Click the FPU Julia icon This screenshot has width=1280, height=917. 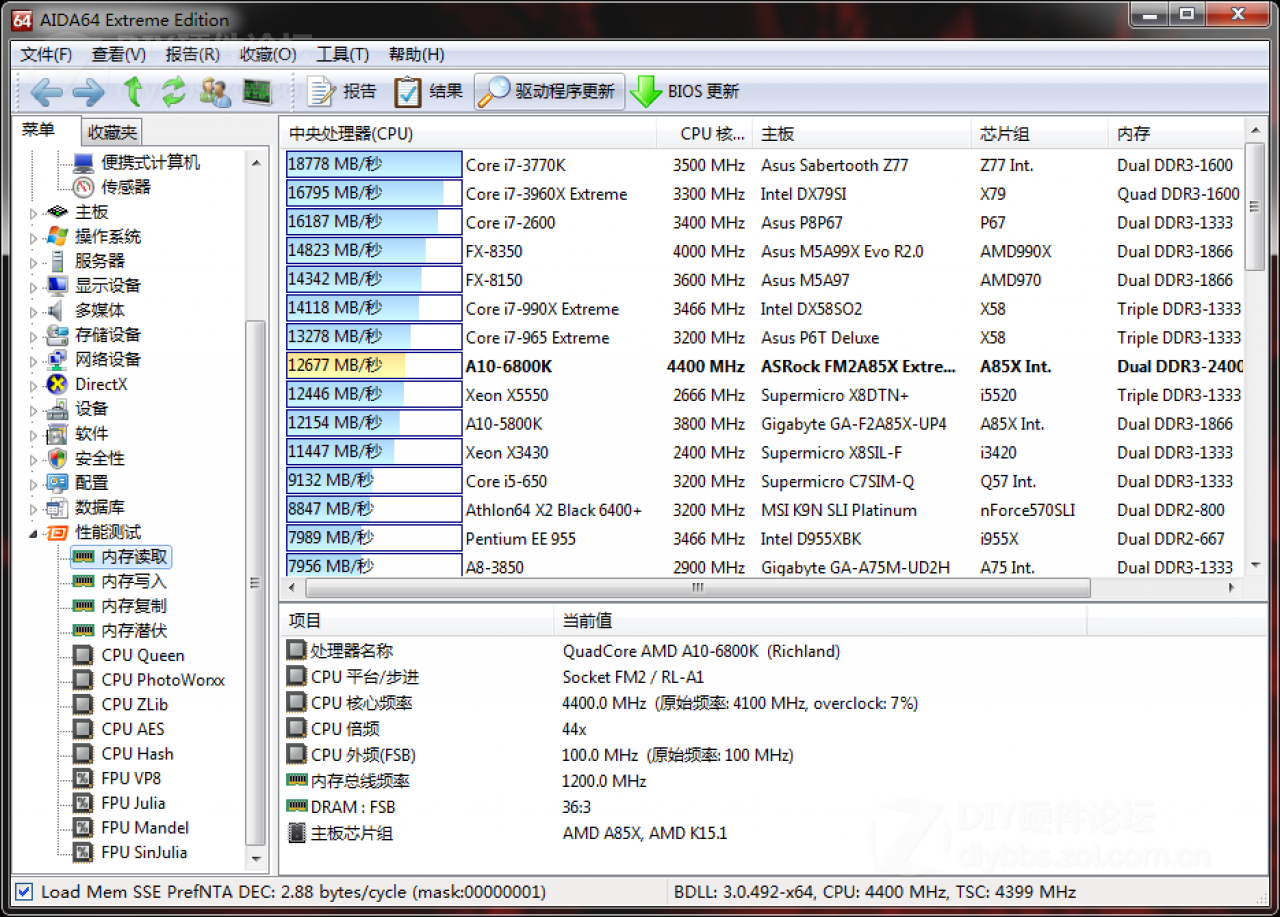point(84,803)
